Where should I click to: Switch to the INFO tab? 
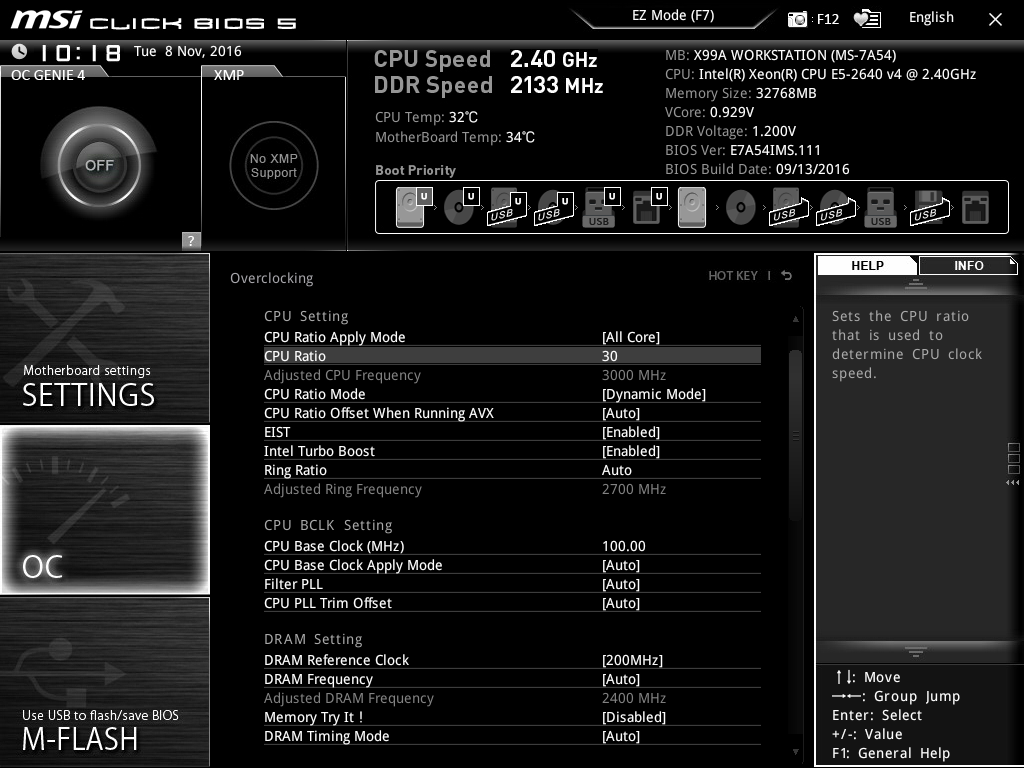click(x=968, y=265)
